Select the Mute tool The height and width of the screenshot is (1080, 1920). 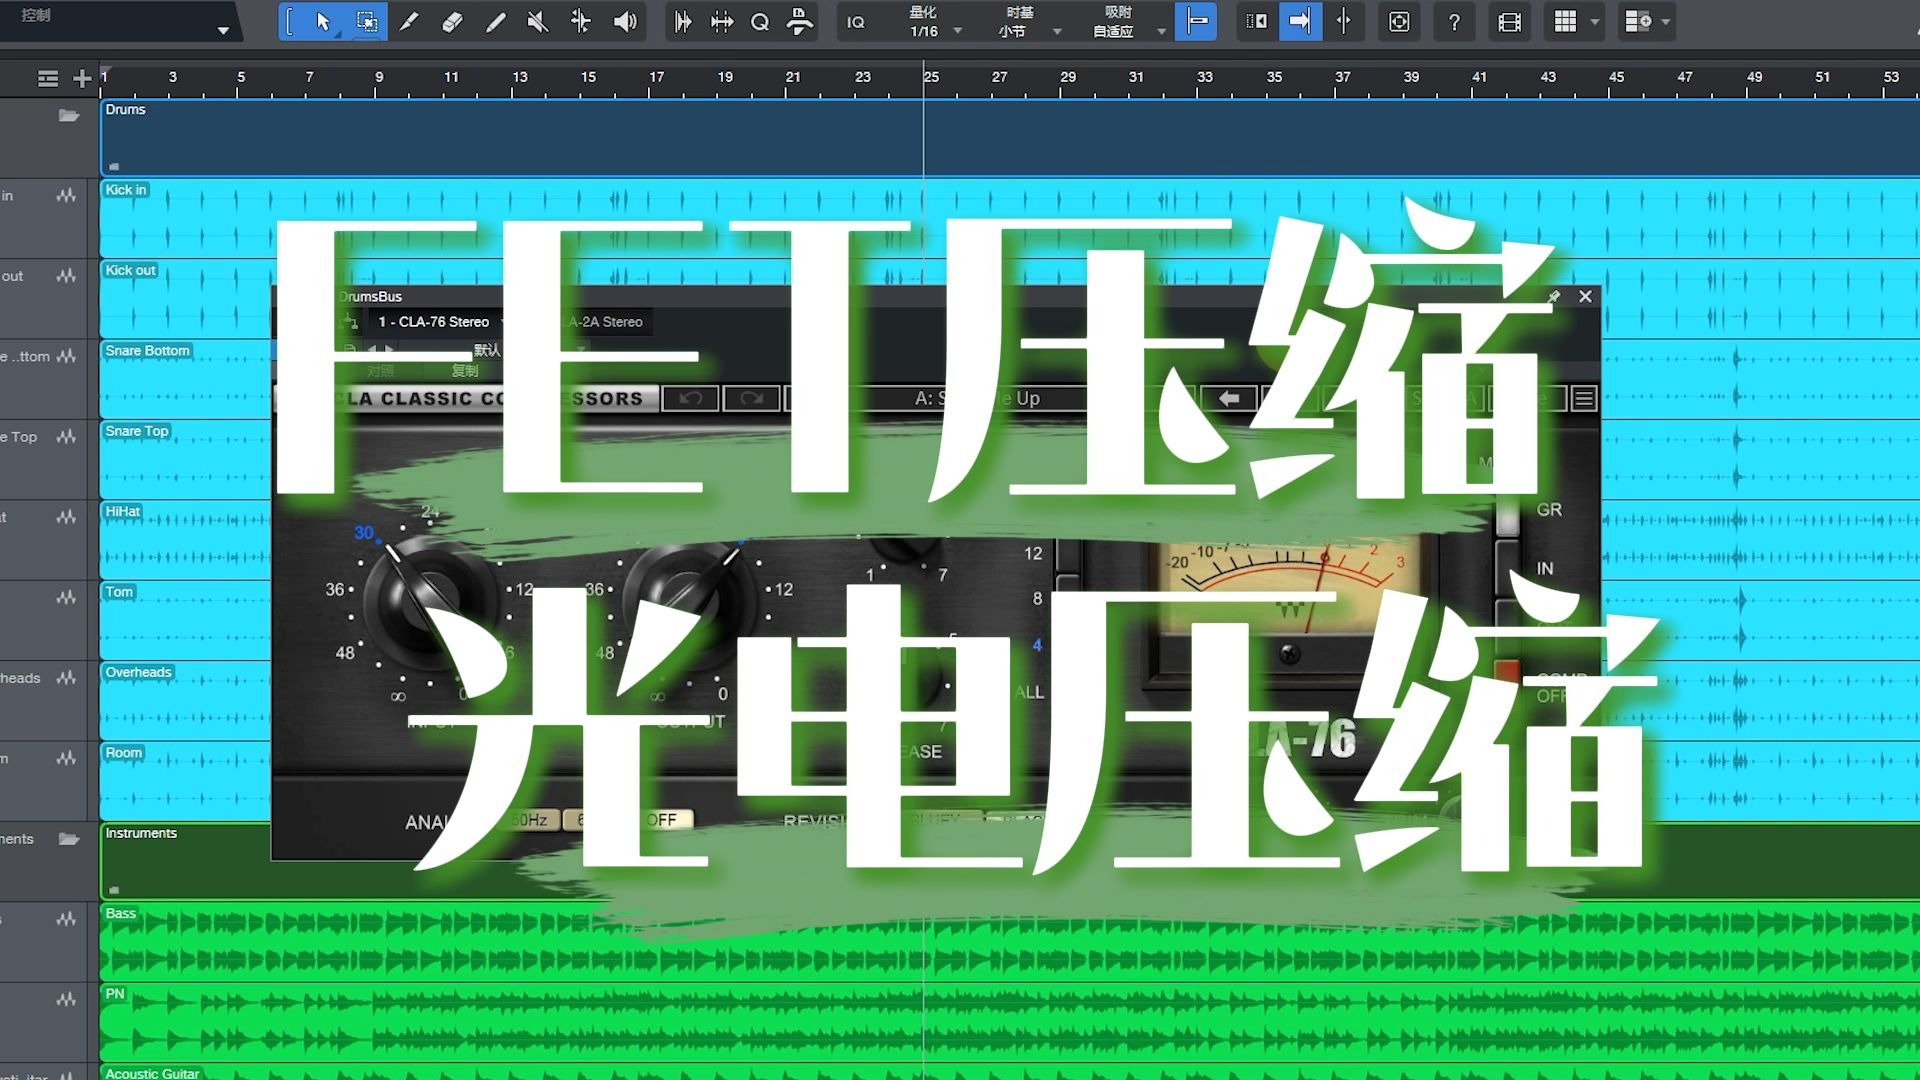(x=538, y=22)
